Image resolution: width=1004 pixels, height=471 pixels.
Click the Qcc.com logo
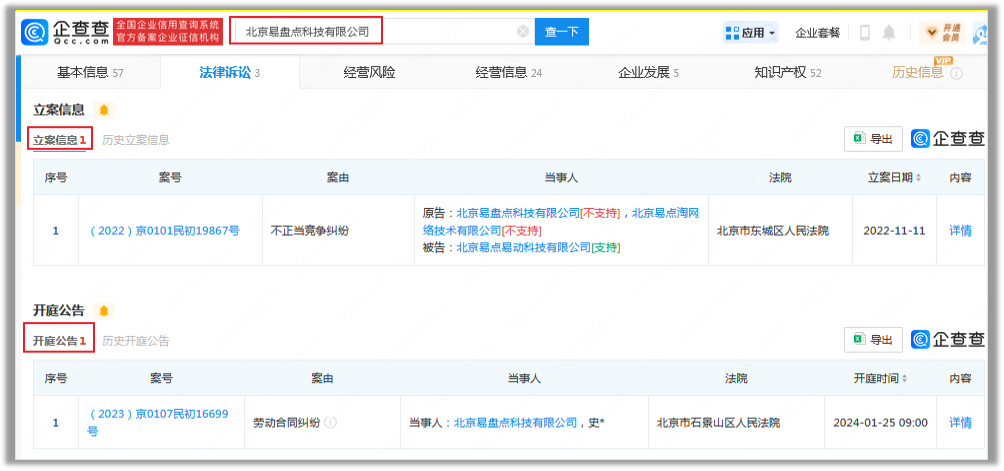[67, 31]
